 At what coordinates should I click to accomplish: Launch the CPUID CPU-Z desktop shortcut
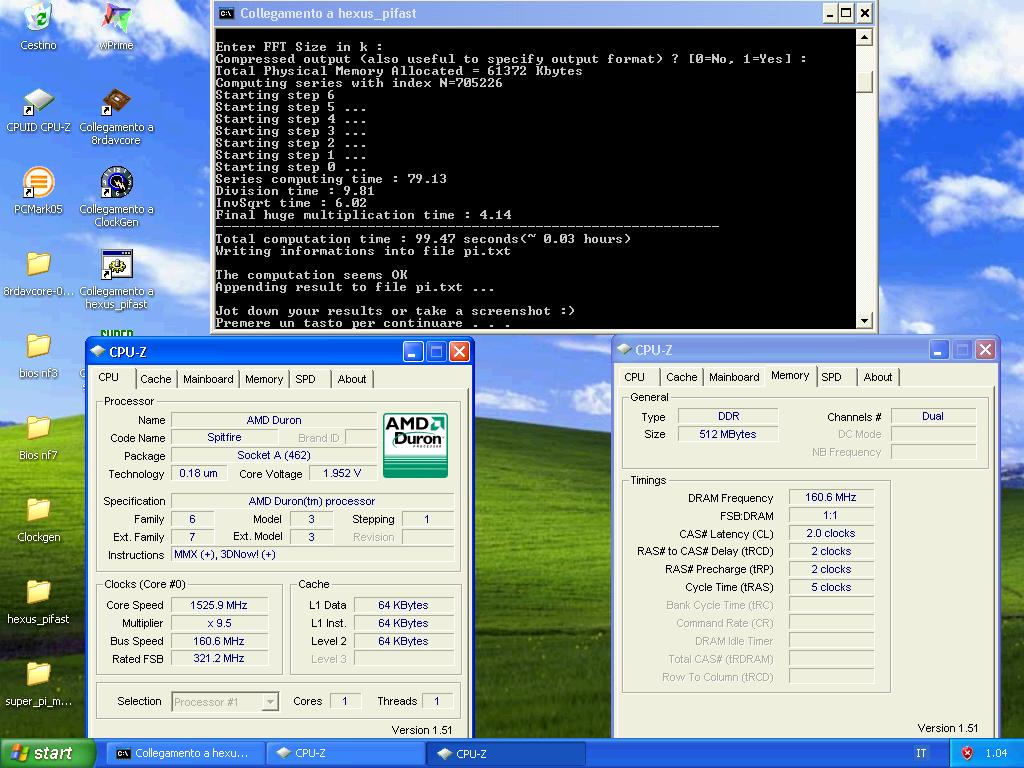pos(38,110)
